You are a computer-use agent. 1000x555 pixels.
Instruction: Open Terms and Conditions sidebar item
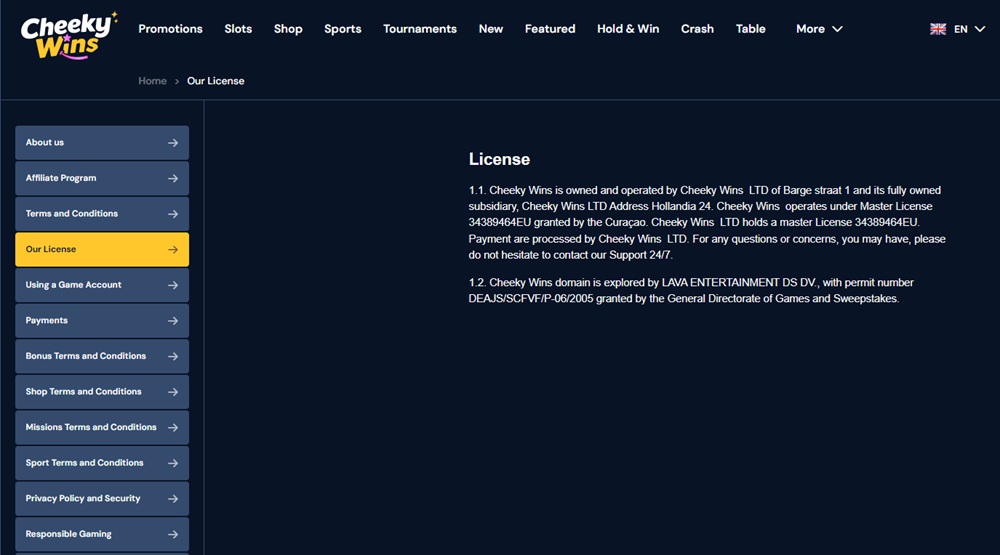point(102,214)
